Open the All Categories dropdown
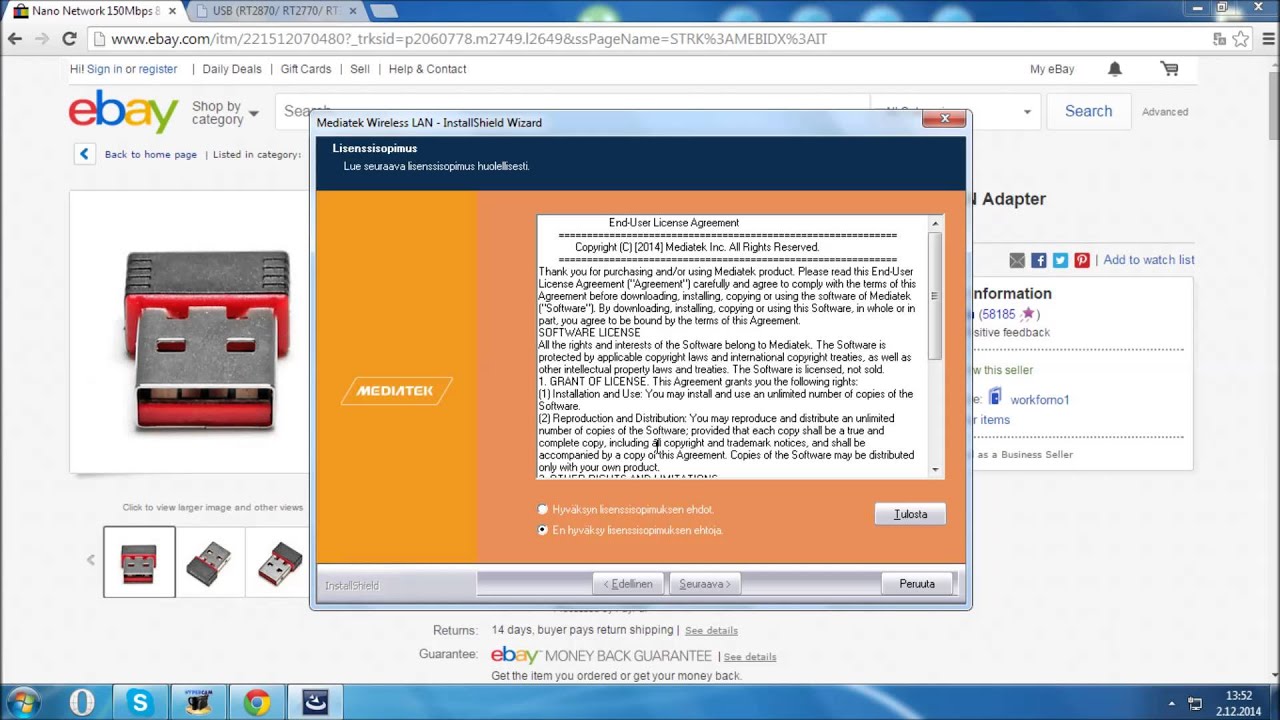This screenshot has height=720, width=1280. point(955,111)
